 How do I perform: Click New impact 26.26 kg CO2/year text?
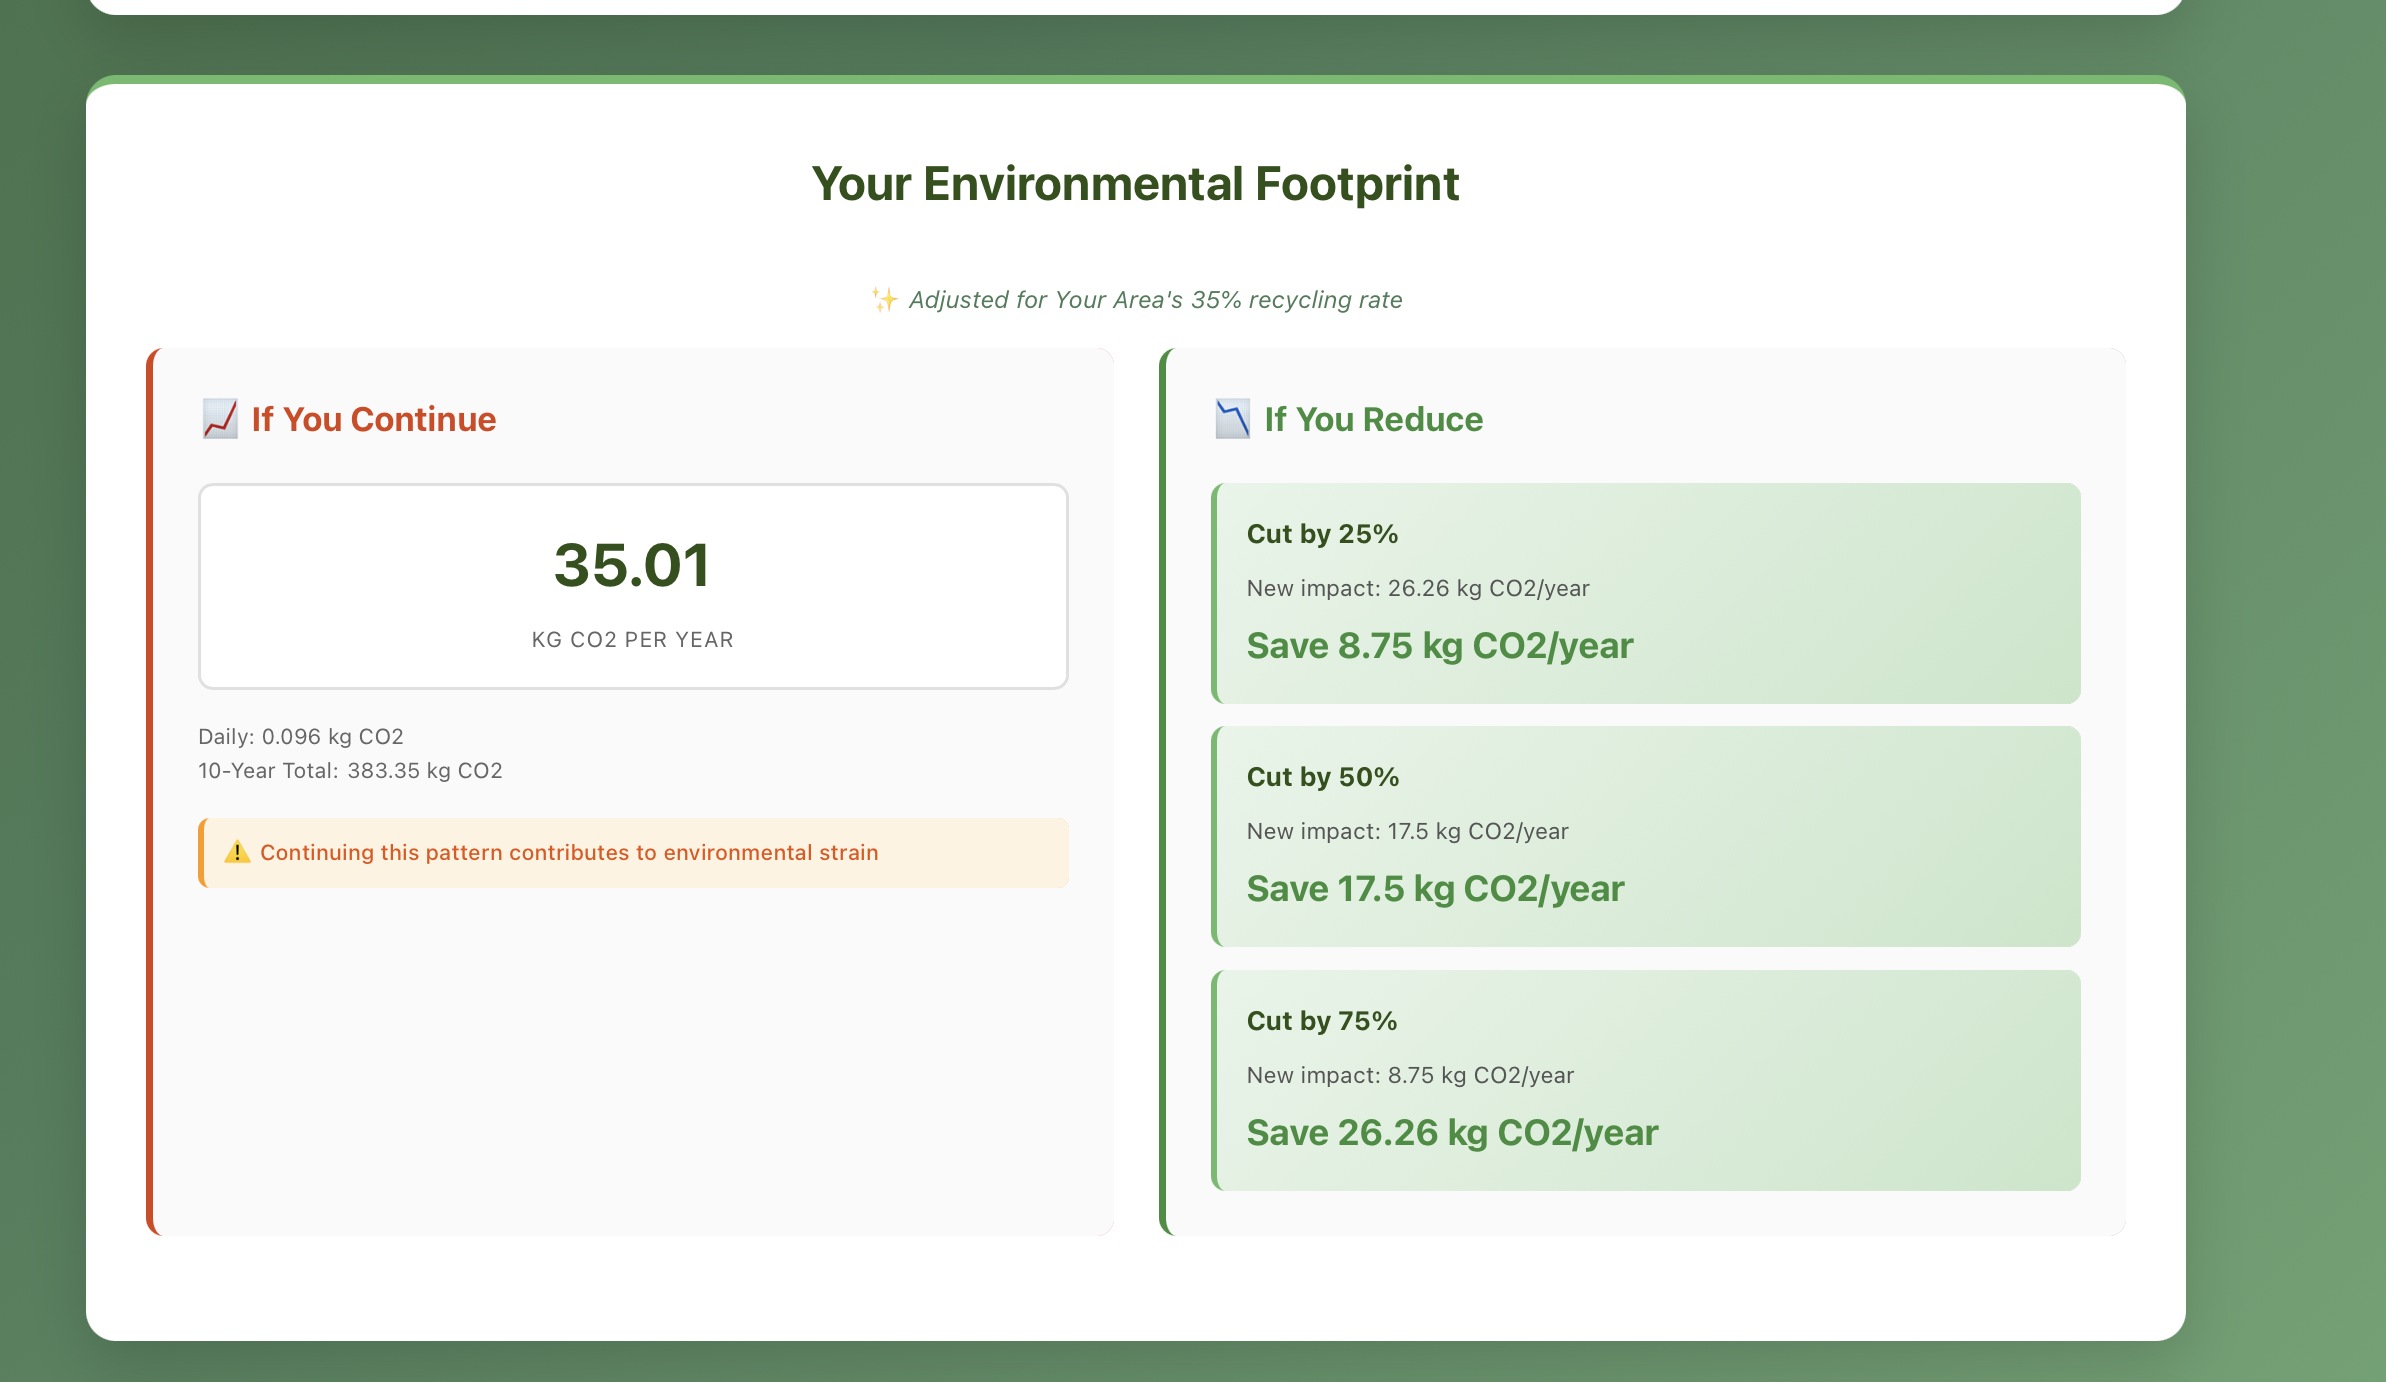[1417, 588]
